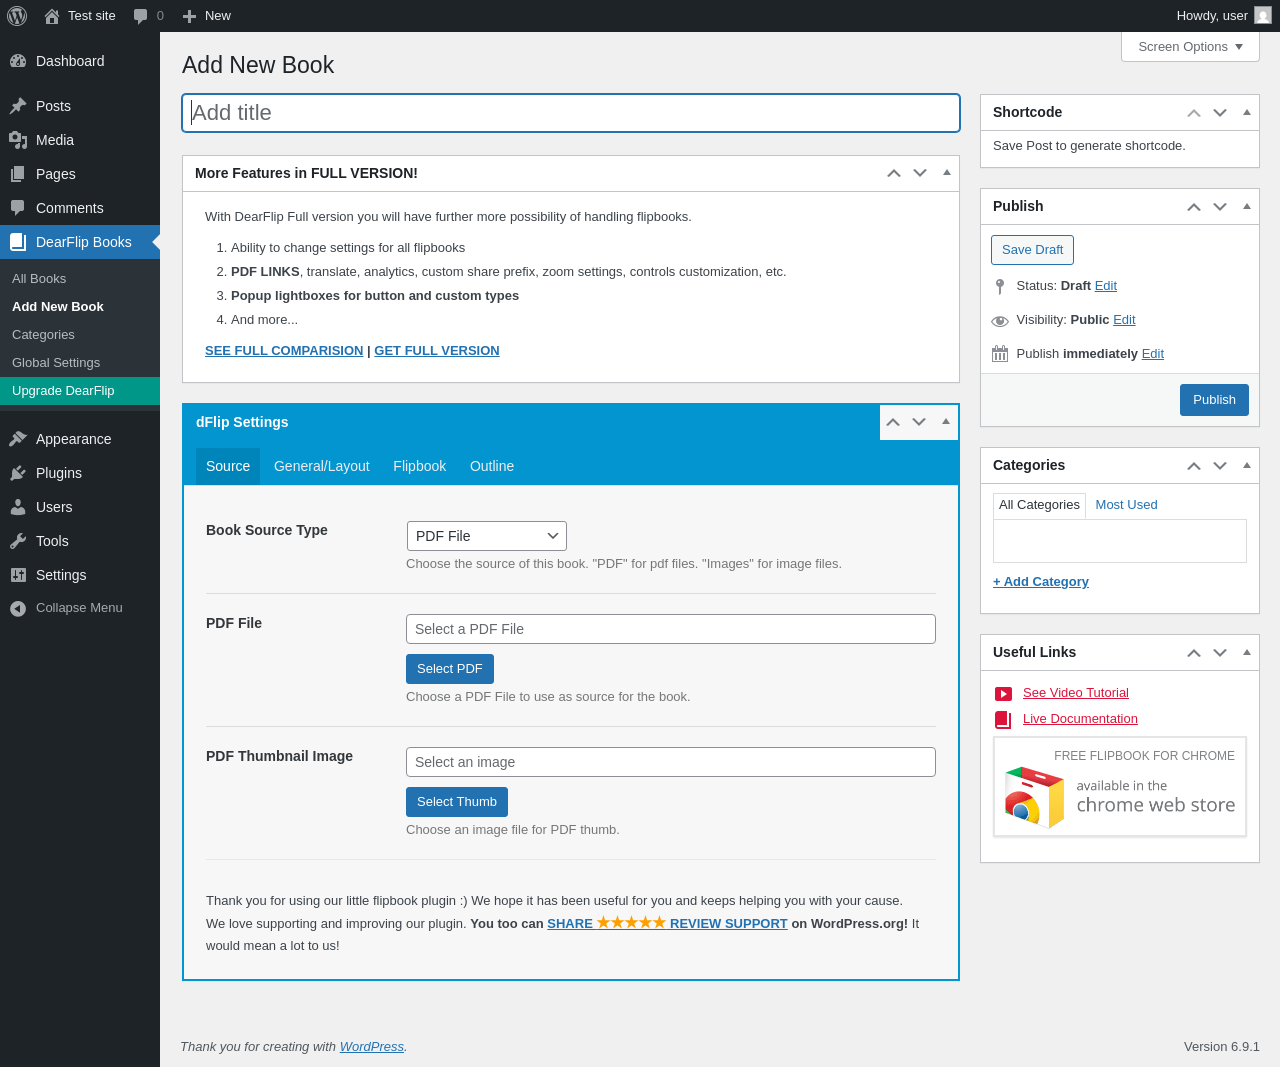Click the Appearance paintbrush icon
1280x1067 pixels.
[18, 439]
